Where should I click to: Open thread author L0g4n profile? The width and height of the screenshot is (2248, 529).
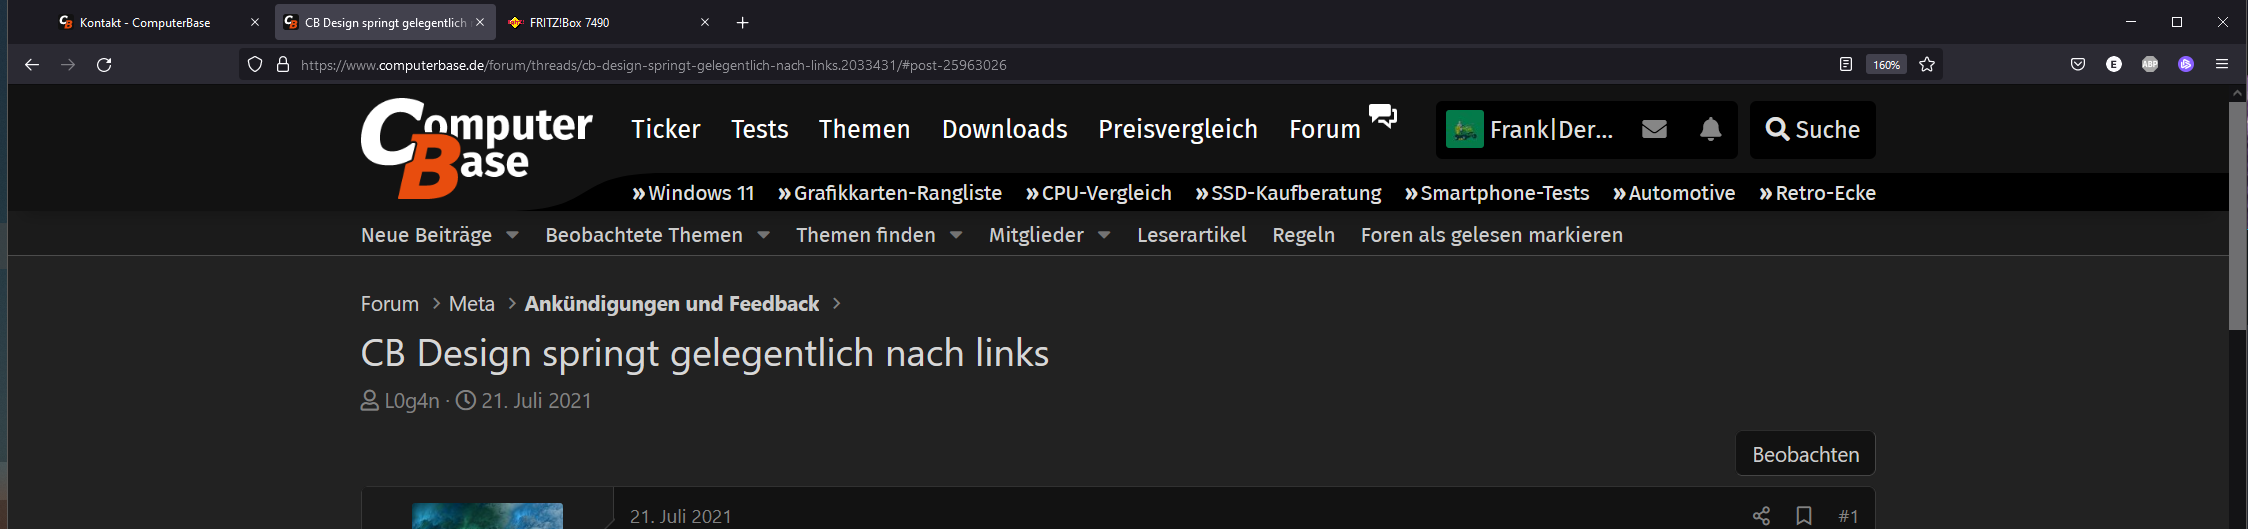(412, 401)
